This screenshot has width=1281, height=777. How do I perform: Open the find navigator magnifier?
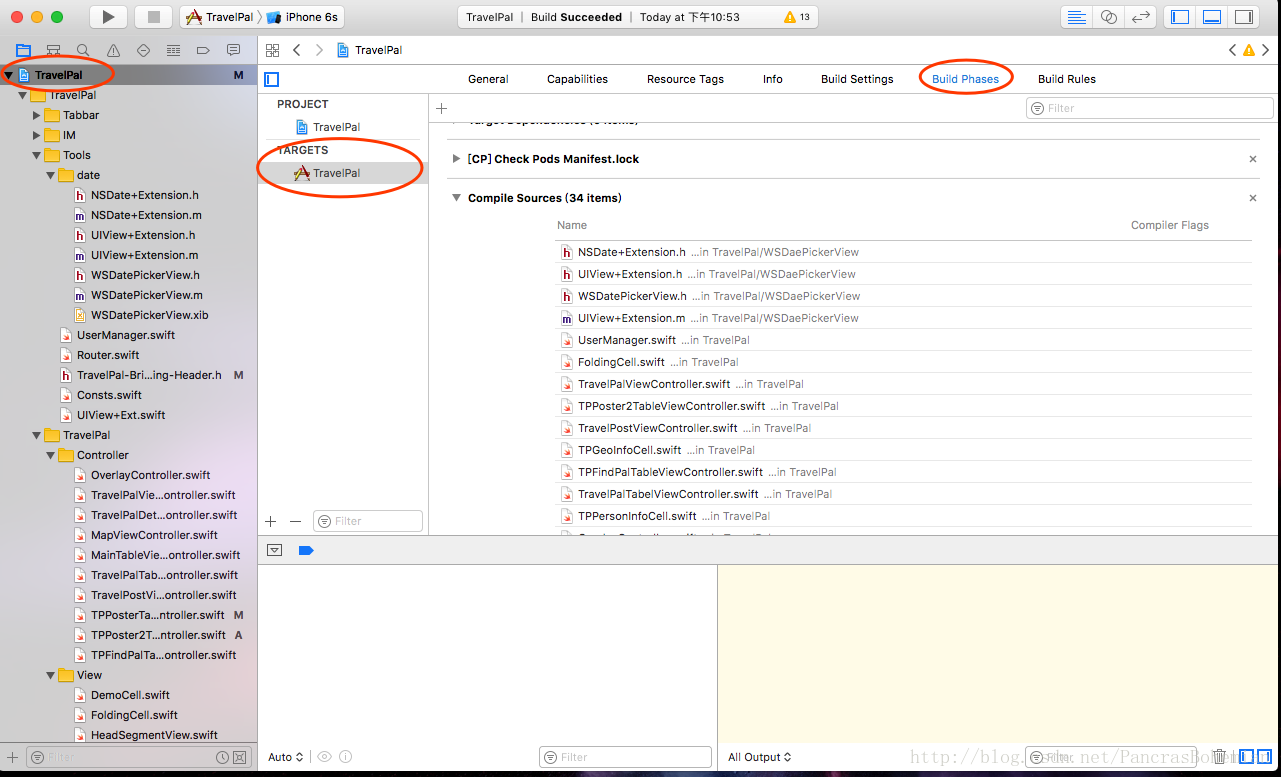[x=83, y=50]
